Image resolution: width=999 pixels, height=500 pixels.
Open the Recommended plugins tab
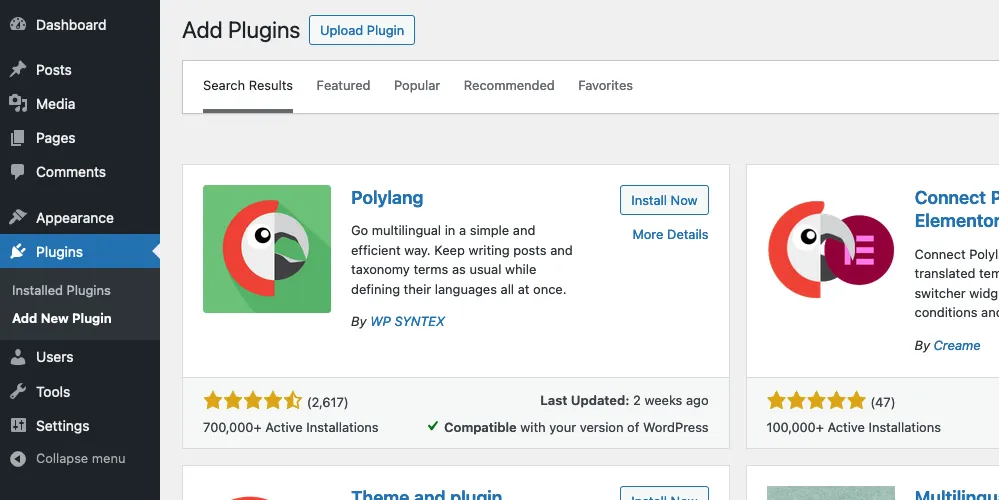point(509,85)
